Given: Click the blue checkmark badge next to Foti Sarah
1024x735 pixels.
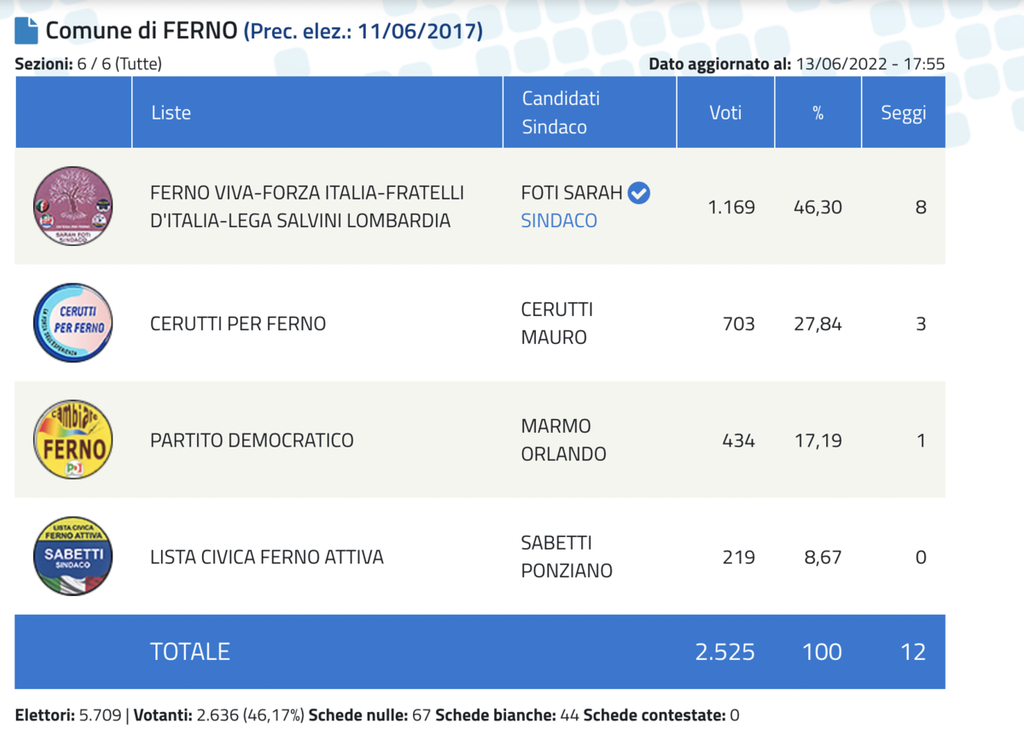Looking at the screenshot, I should [639, 193].
